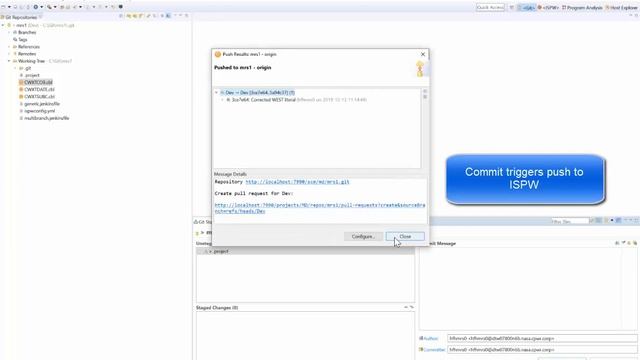Open dropdown beside external tools icon
Image resolution: width=640 pixels, height=360 pixels.
pos(55,7)
